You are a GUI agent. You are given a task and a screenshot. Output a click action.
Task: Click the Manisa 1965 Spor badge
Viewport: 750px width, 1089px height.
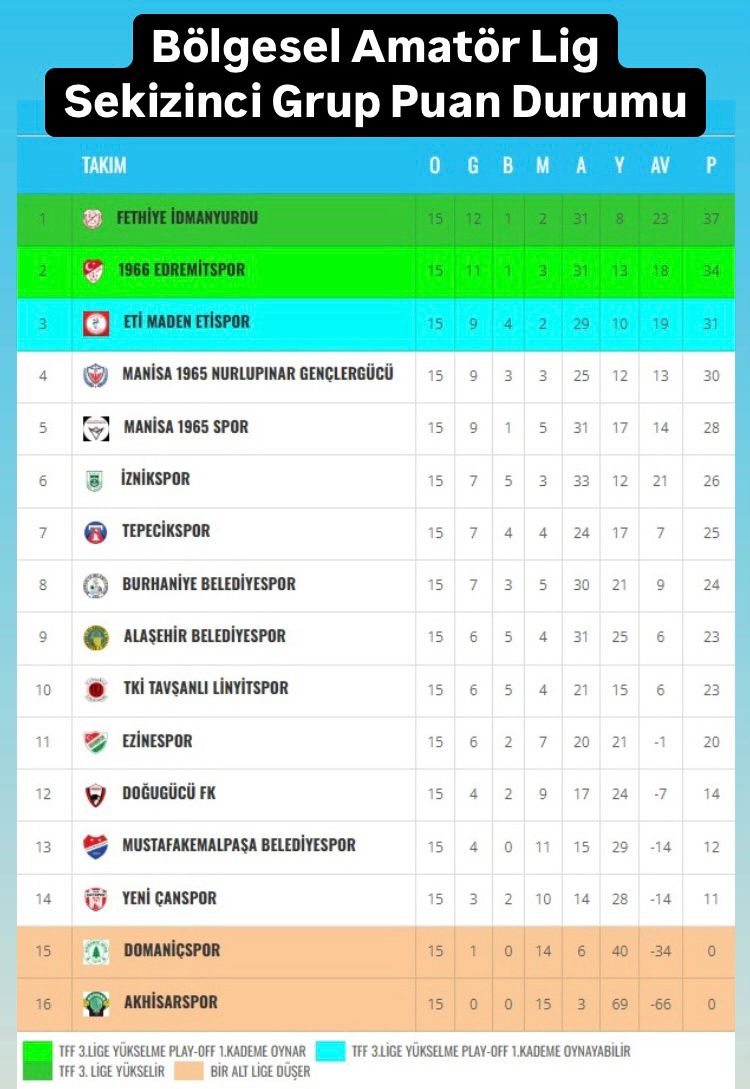click(x=96, y=428)
